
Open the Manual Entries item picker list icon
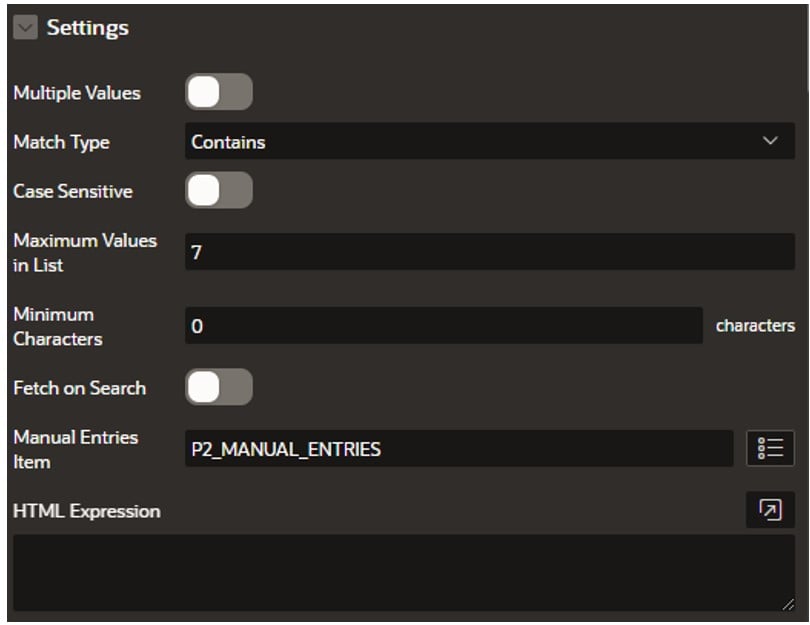(x=770, y=448)
